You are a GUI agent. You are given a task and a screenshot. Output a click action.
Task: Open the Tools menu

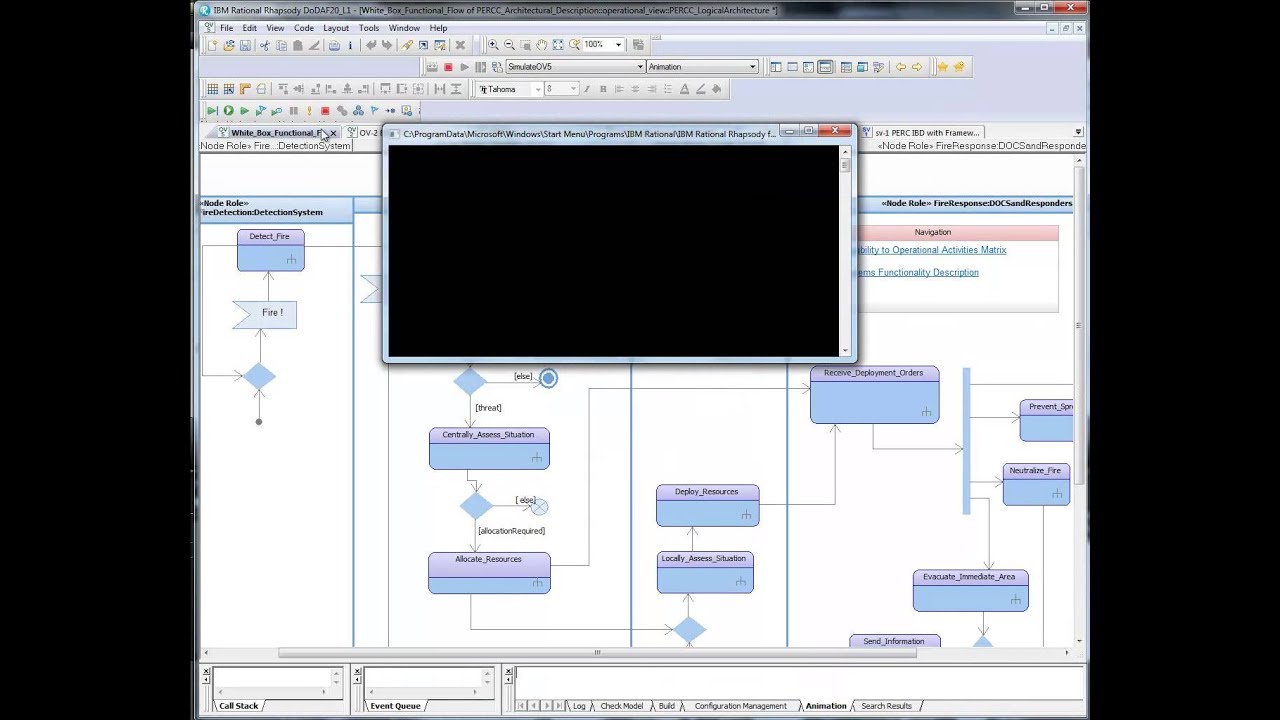(x=369, y=28)
